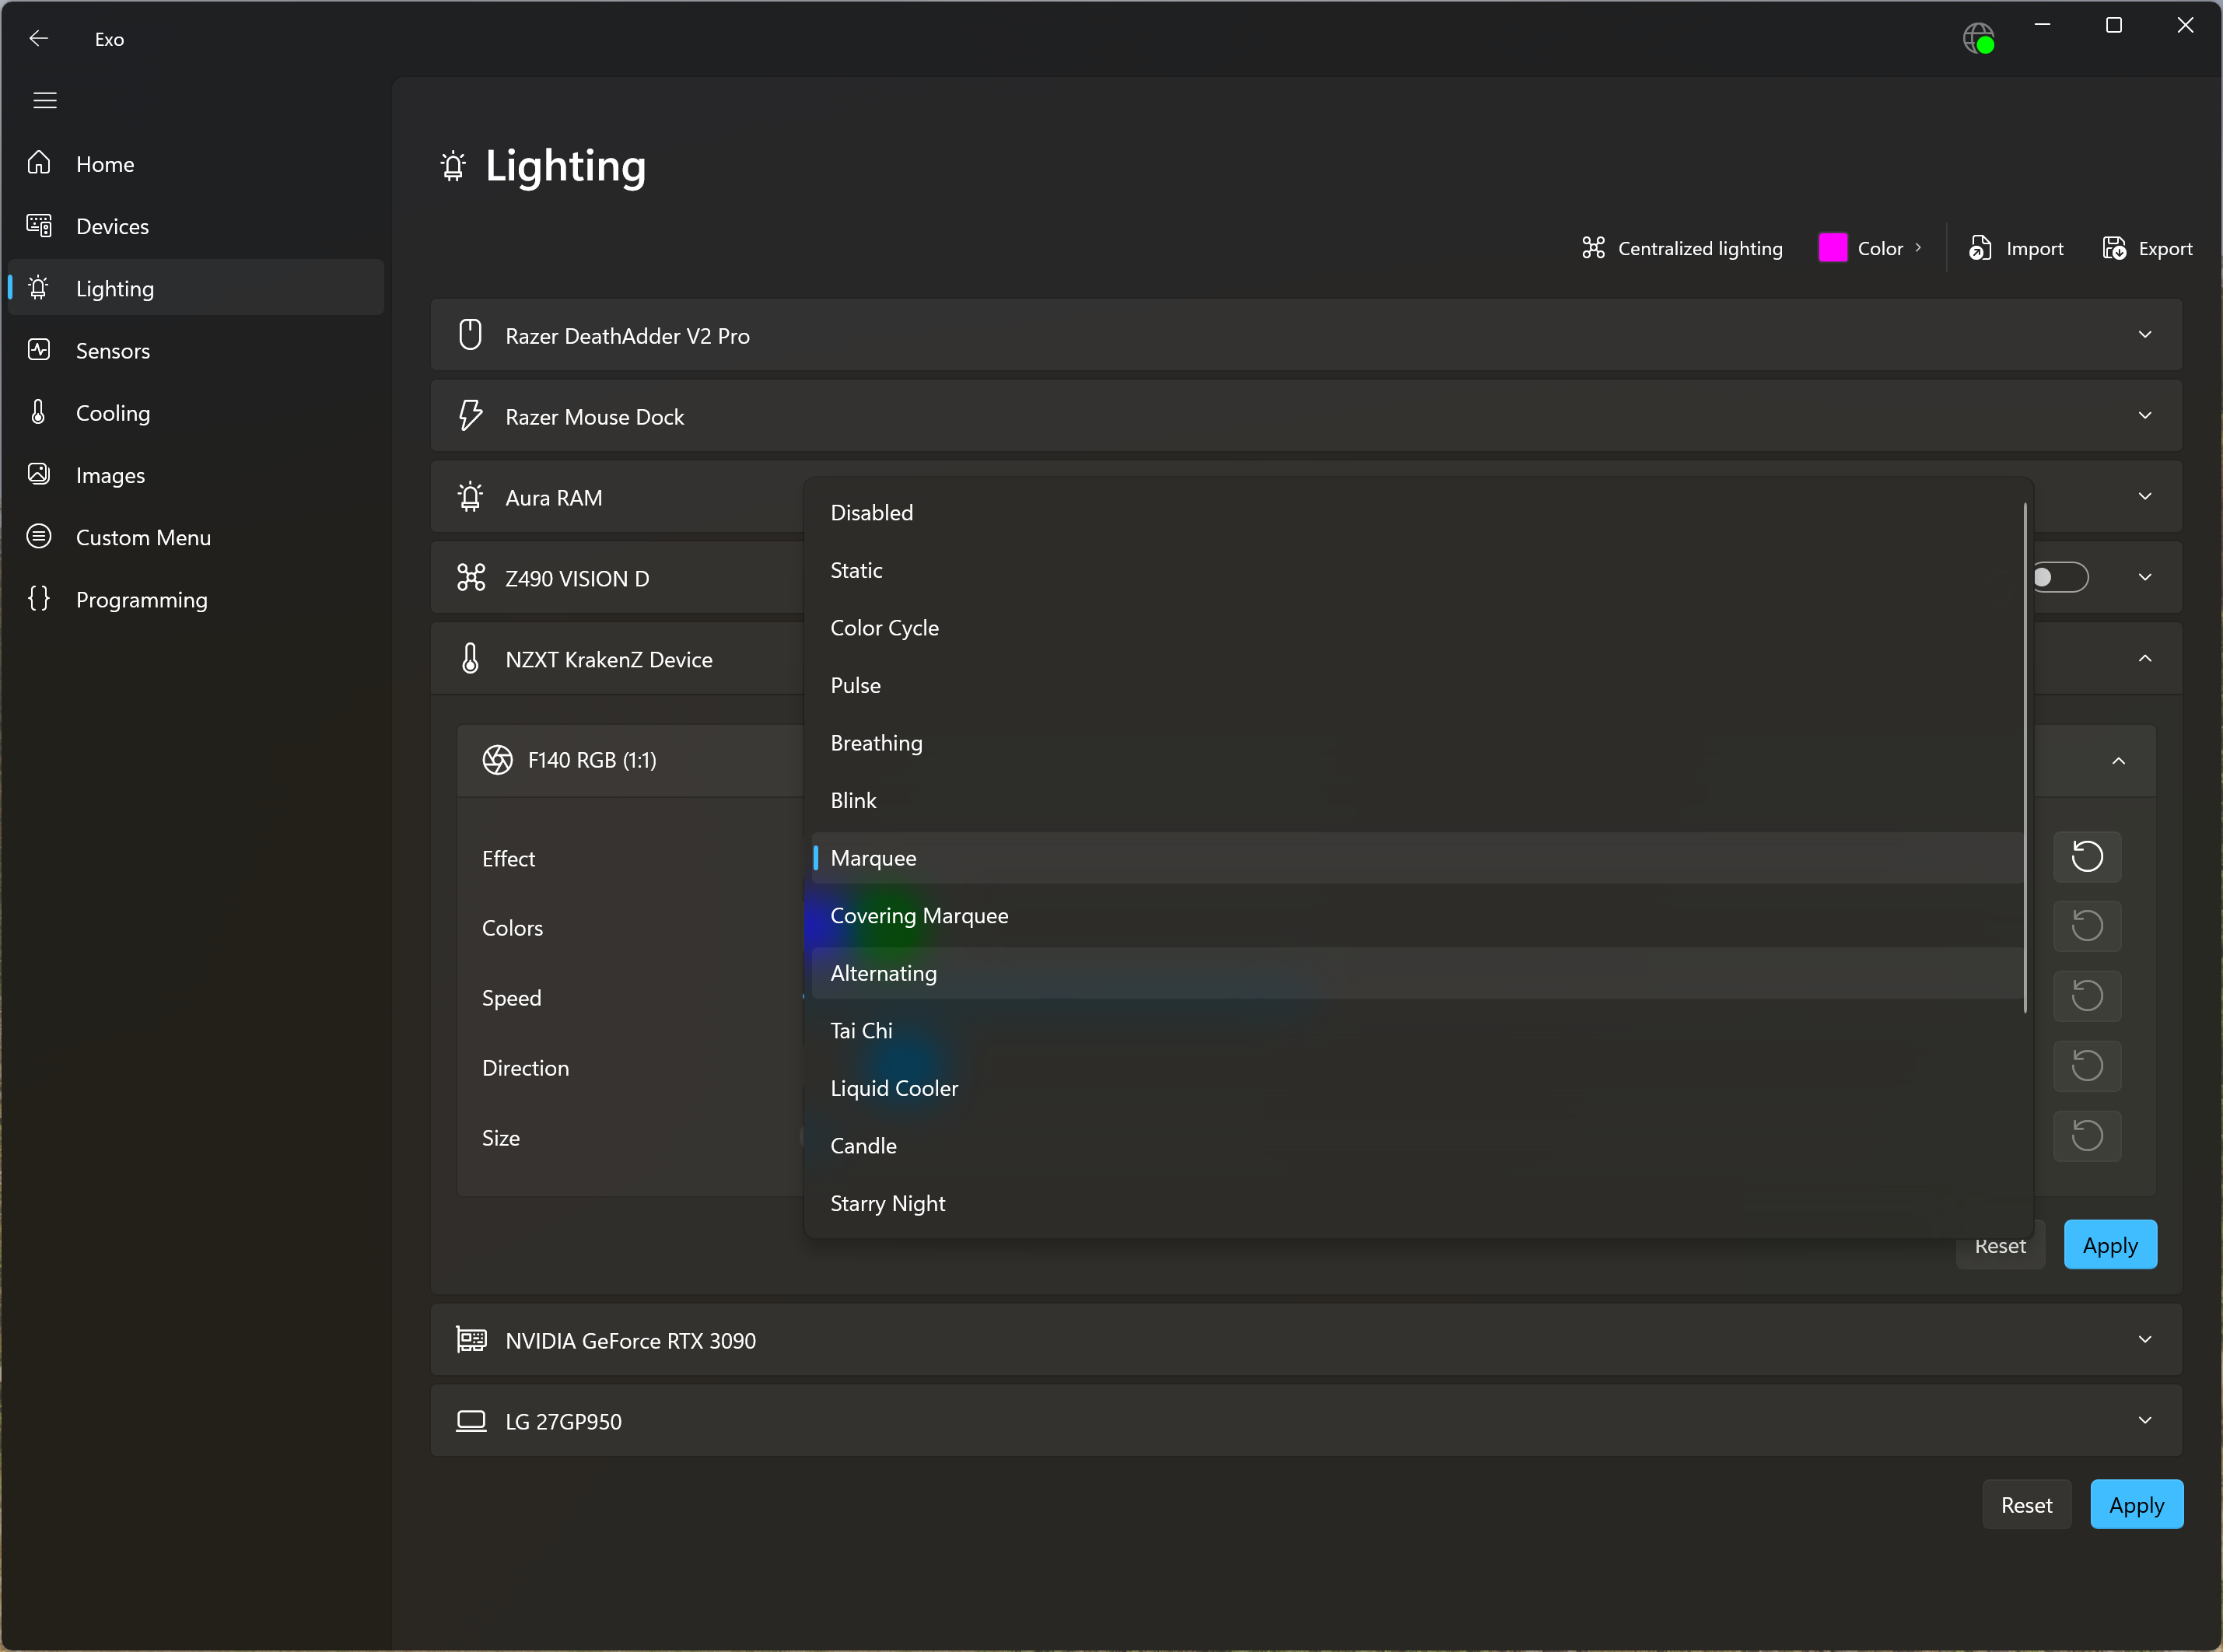Open the Programming page

(x=141, y=600)
